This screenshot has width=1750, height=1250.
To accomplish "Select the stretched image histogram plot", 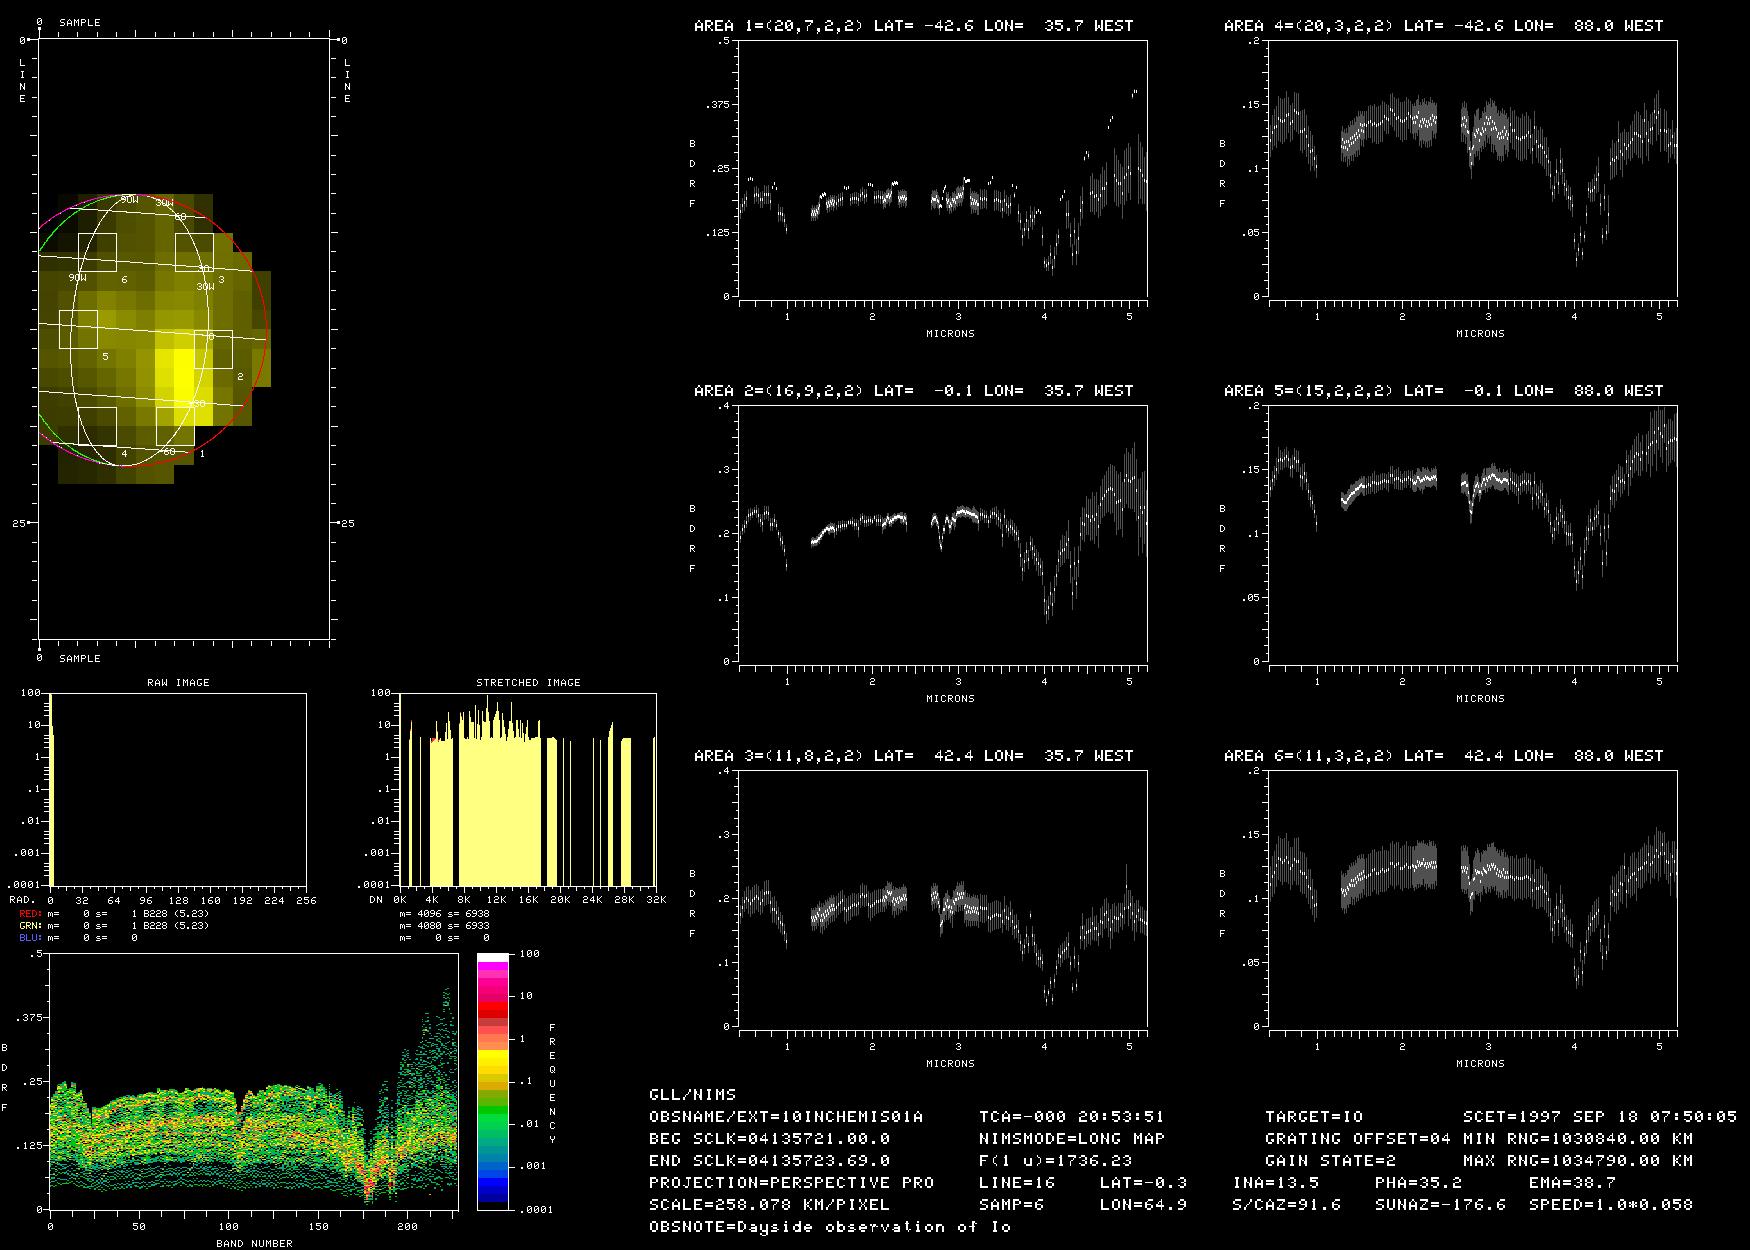I will tap(528, 789).
